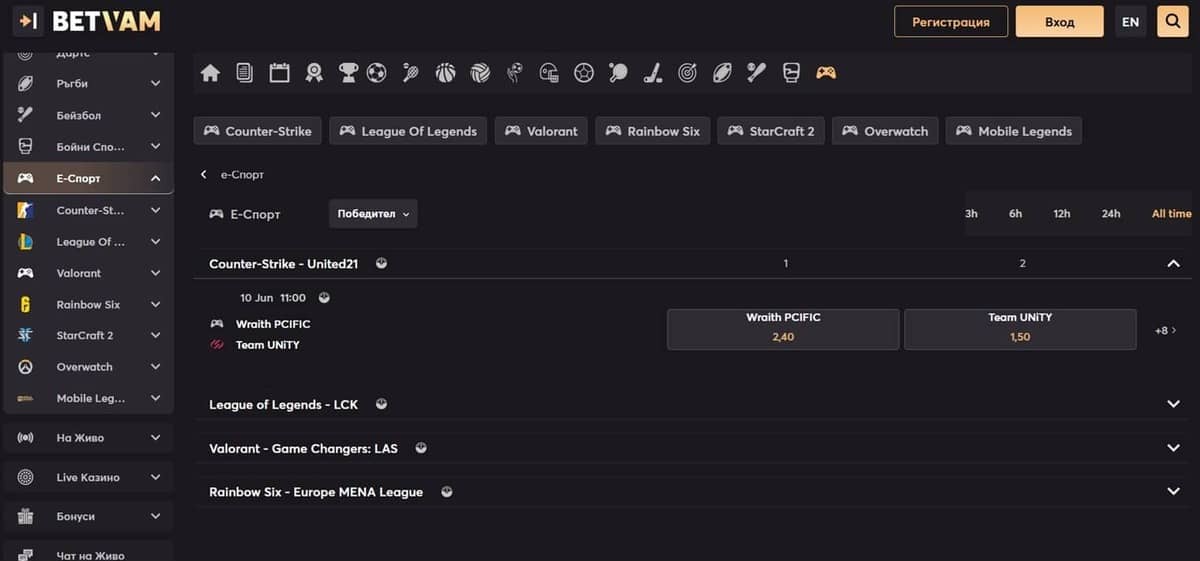The image size is (1200, 561).
Task: Expand the Rainbow Six - Europe MENA League row
Action: 1173,491
